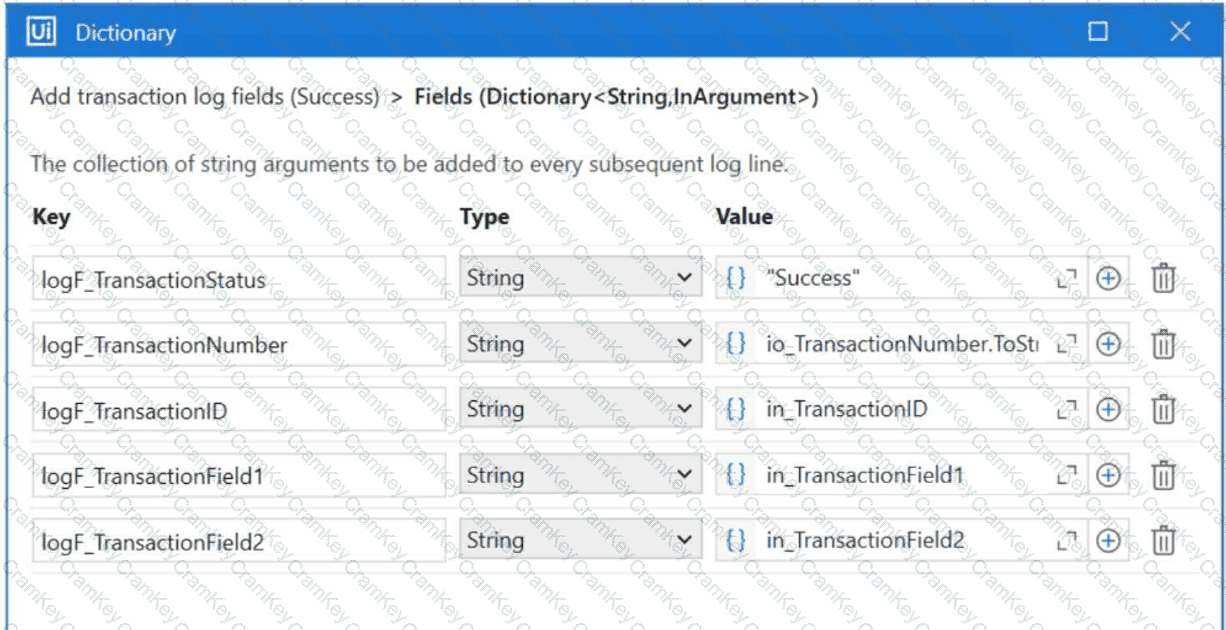This screenshot has width=1226, height=630.
Task: Open expression editor for the "Success" value
Action: (1067, 279)
